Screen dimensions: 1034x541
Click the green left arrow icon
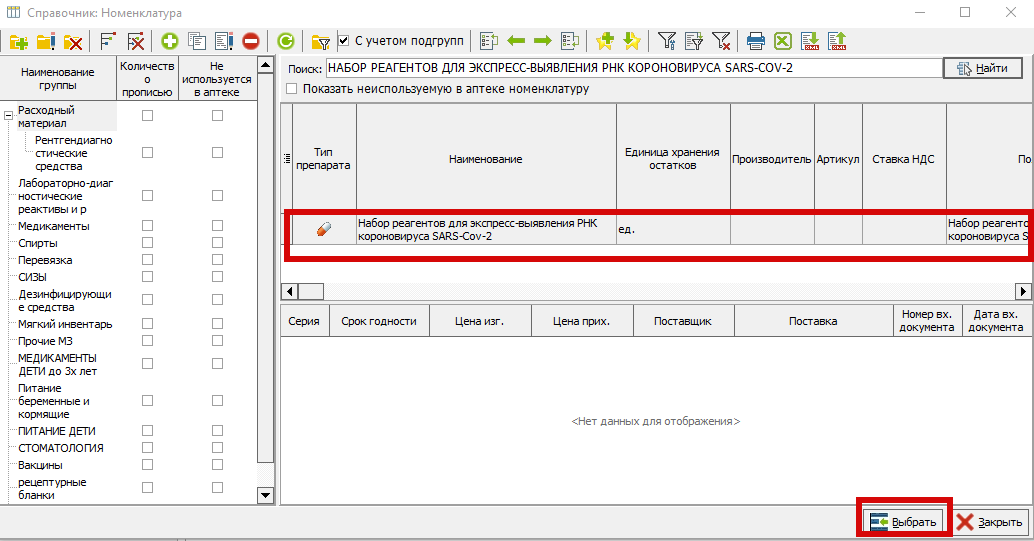516,41
